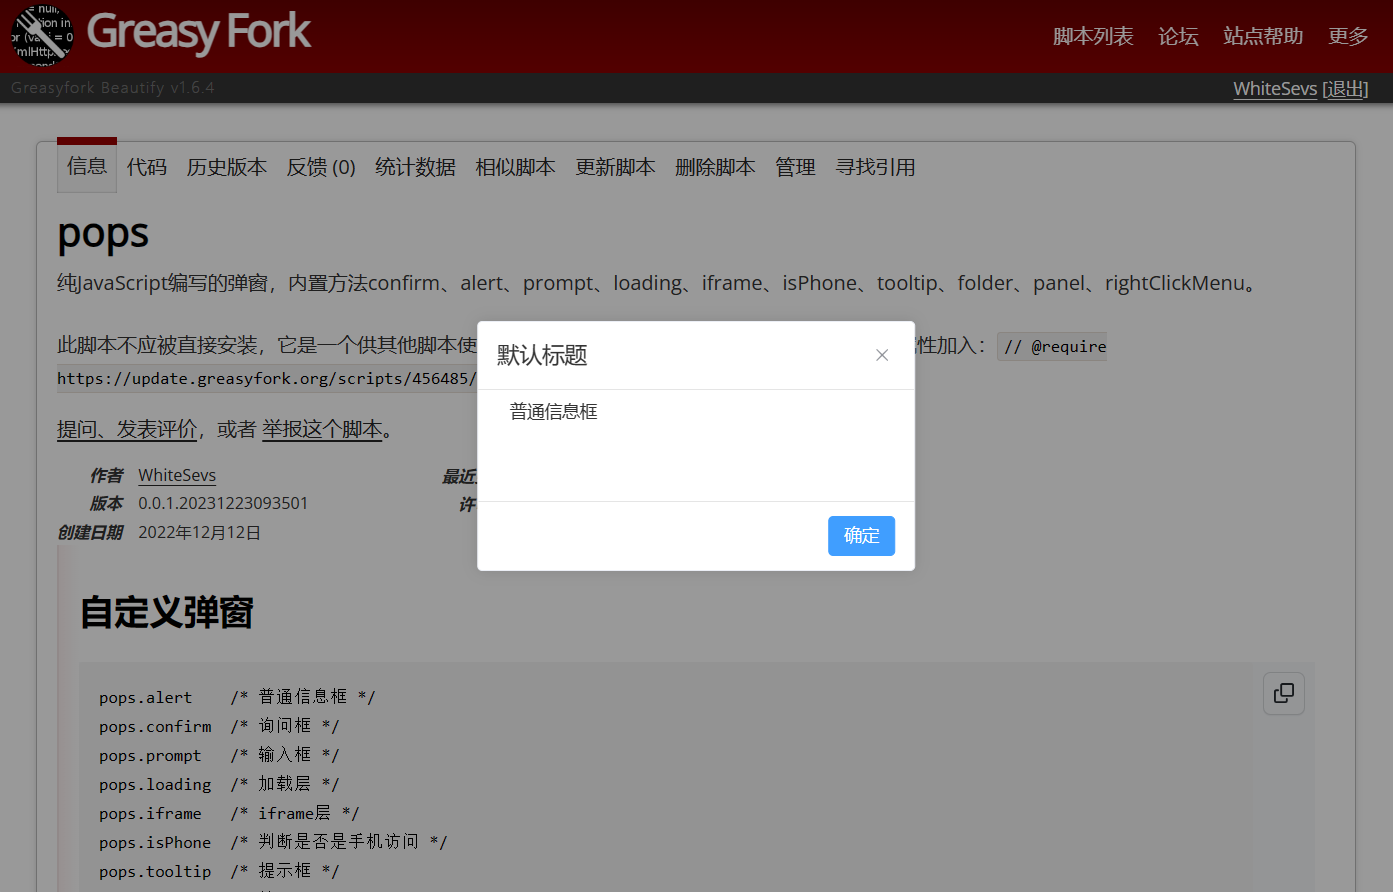Image resolution: width=1393 pixels, height=892 pixels.
Task: Open the WhiteSevs user profile link in header
Action: tap(1275, 89)
